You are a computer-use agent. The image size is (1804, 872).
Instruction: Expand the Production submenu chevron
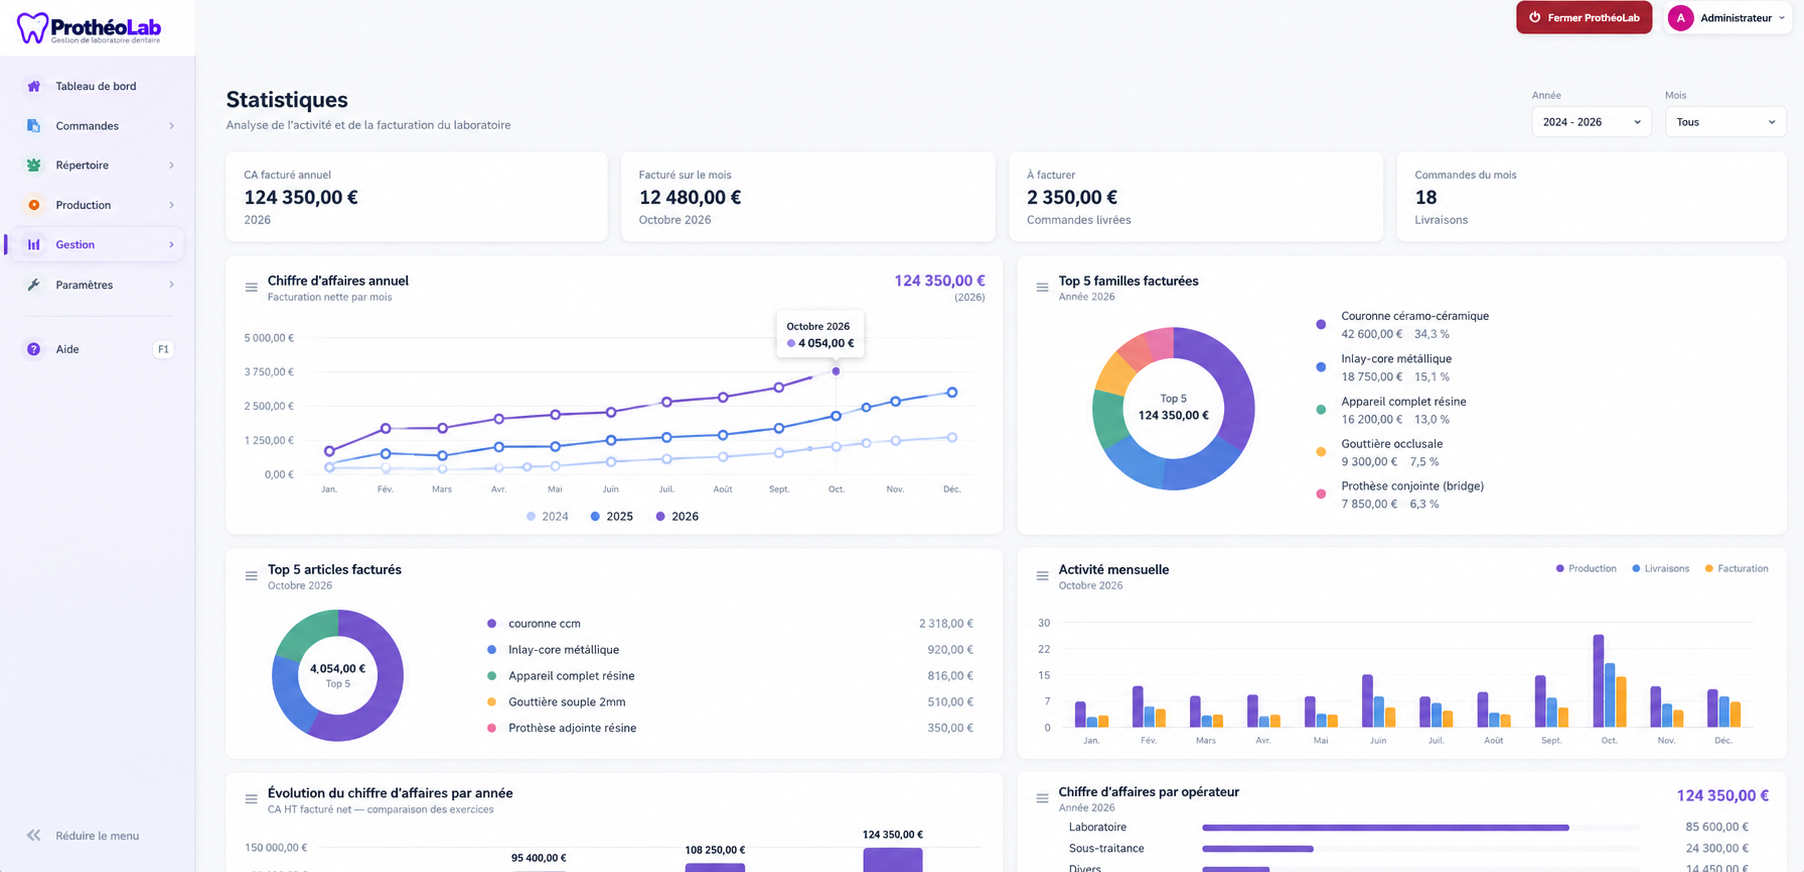(x=172, y=205)
